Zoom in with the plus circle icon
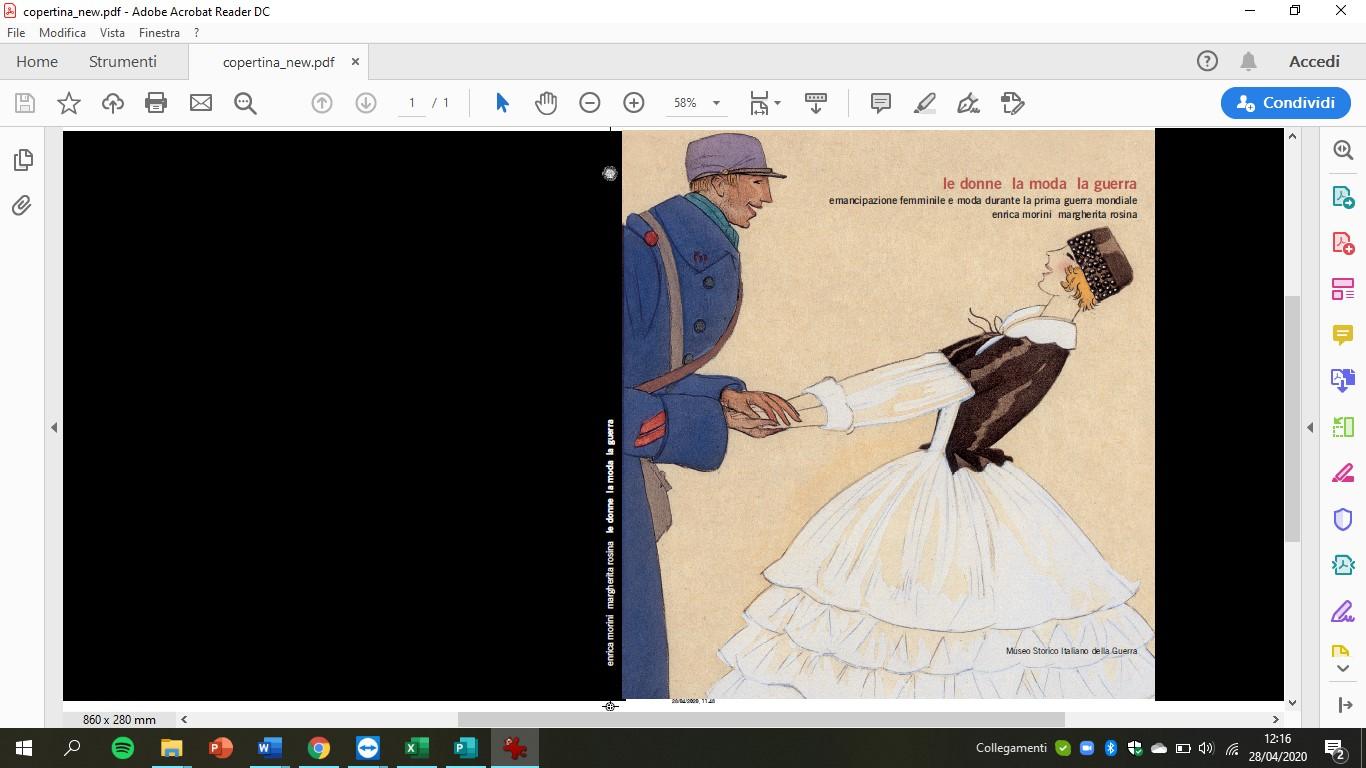The height and width of the screenshot is (768, 1366). [634, 103]
